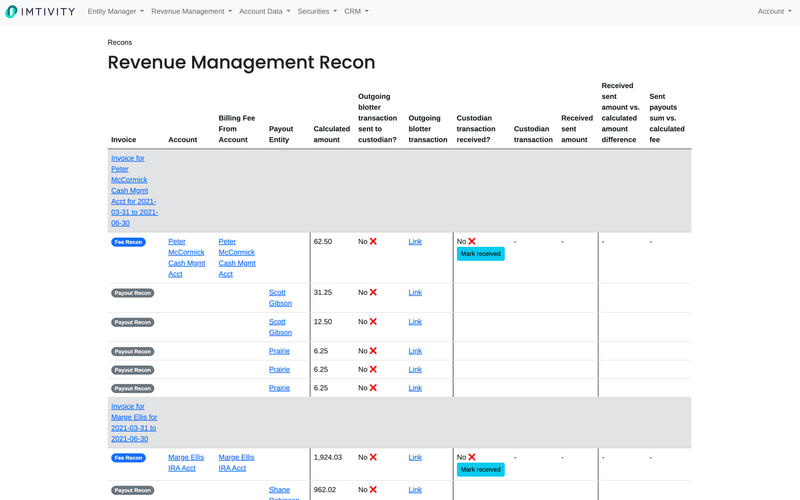Click Payout Recon badge in 31.25 row
The height and width of the screenshot is (500, 800).
[x=132, y=293]
